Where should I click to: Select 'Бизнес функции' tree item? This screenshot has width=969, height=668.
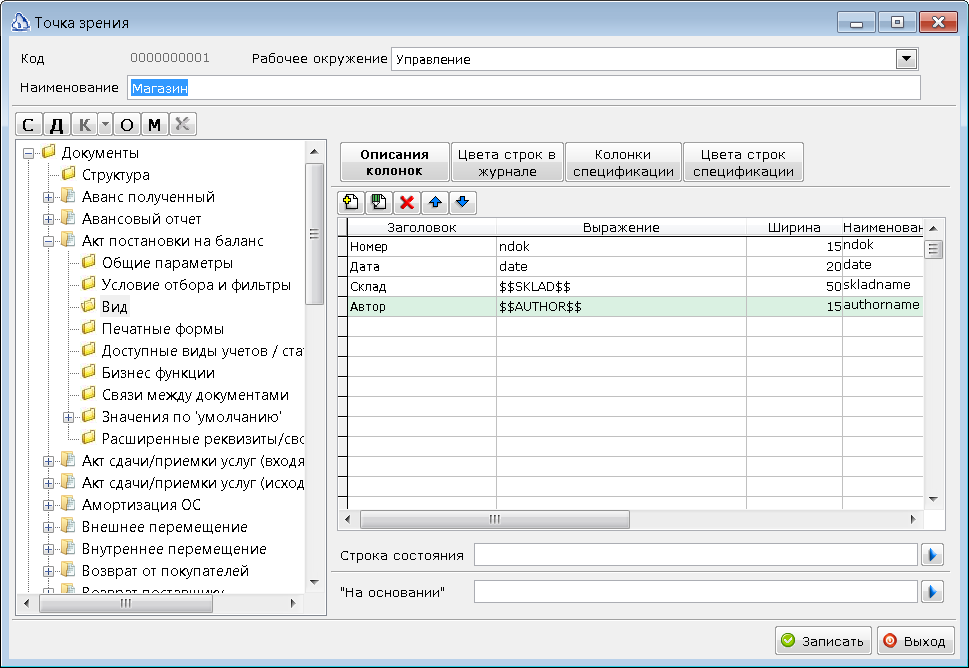[158, 373]
